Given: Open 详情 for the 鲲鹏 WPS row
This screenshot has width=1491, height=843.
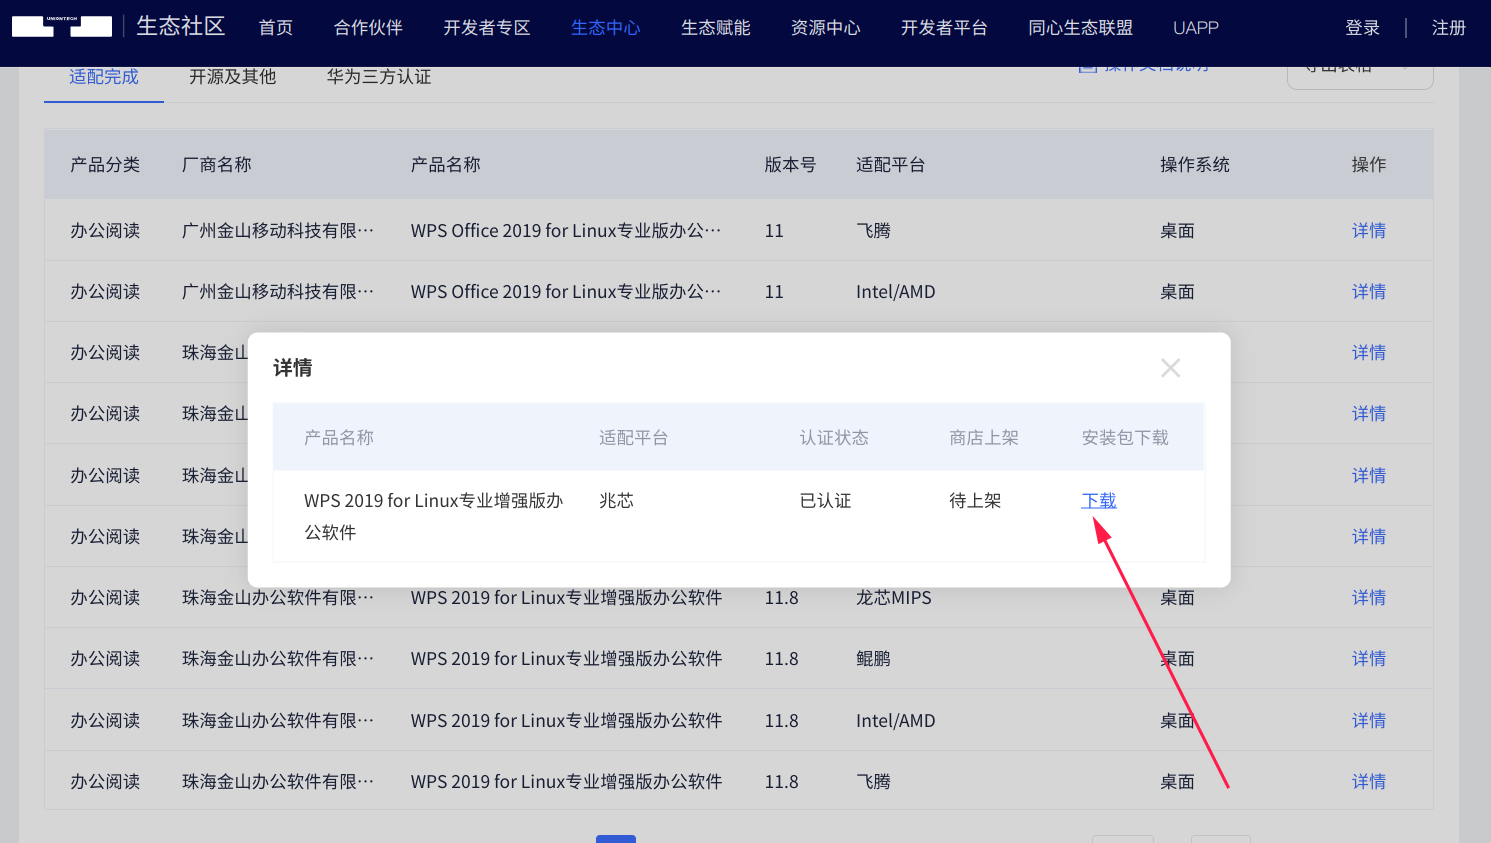Looking at the screenshot, I should [1368, 658].
